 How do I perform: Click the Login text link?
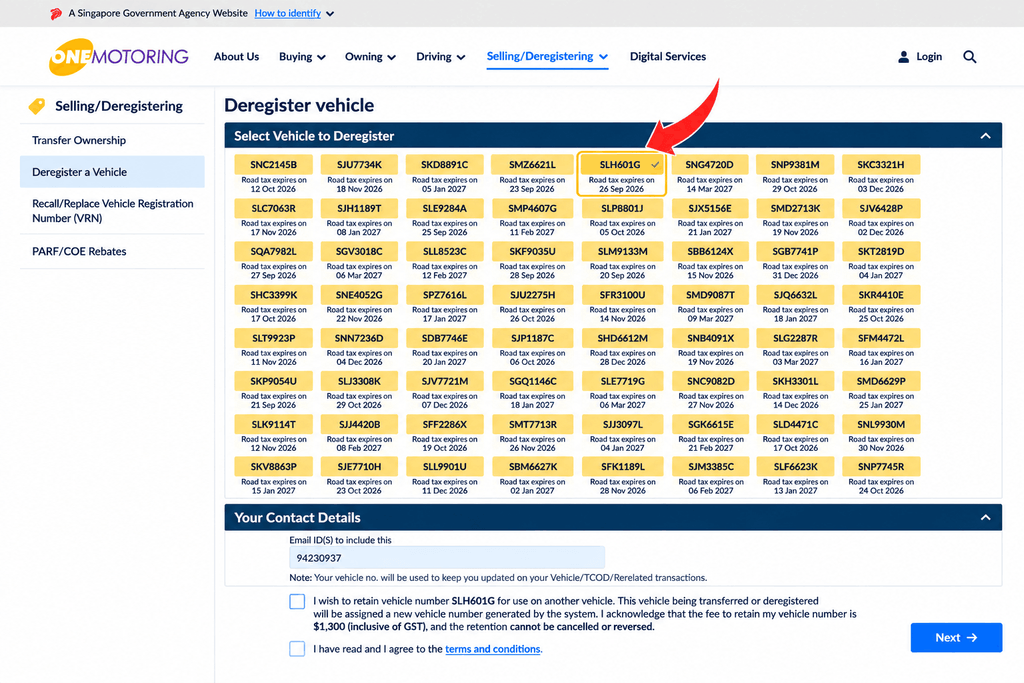pos(929,57)
